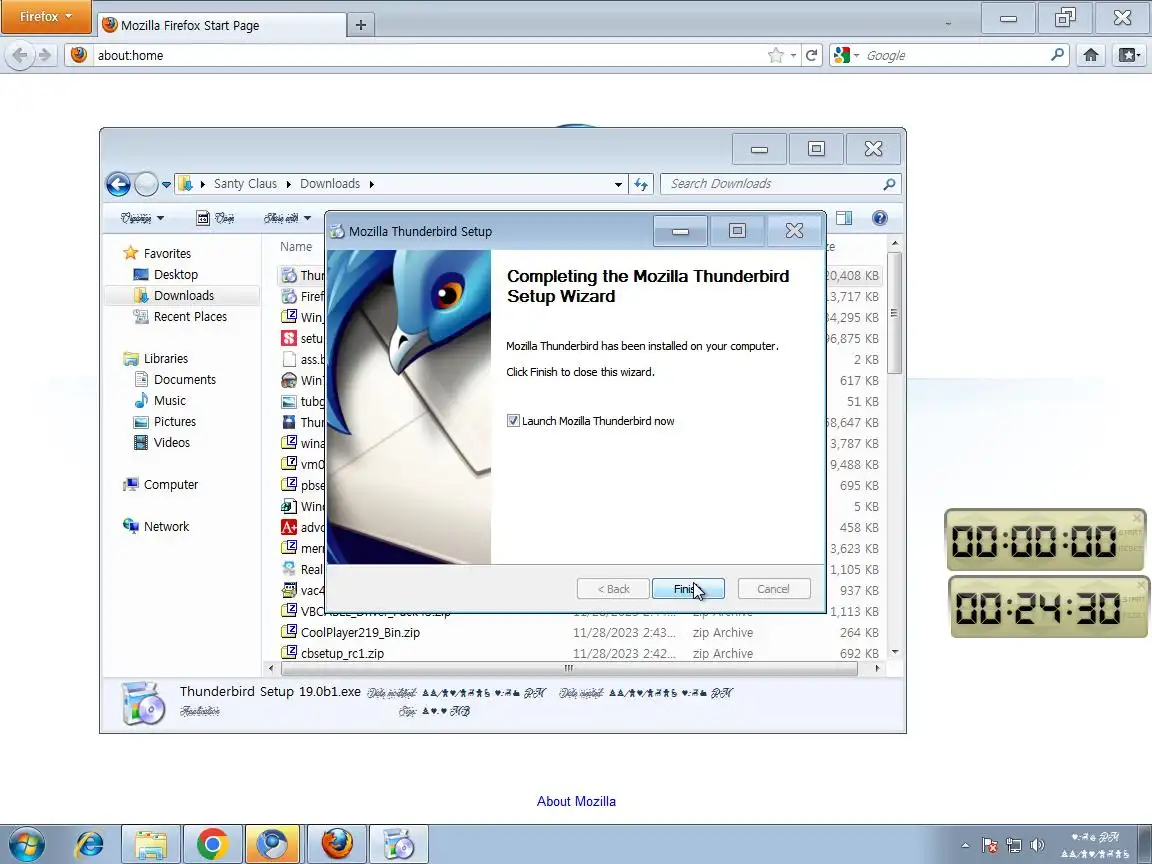Click the Name column header
Image resolution: width=1152 pixels, height=864 pixels.
click(x=296, y=247)
